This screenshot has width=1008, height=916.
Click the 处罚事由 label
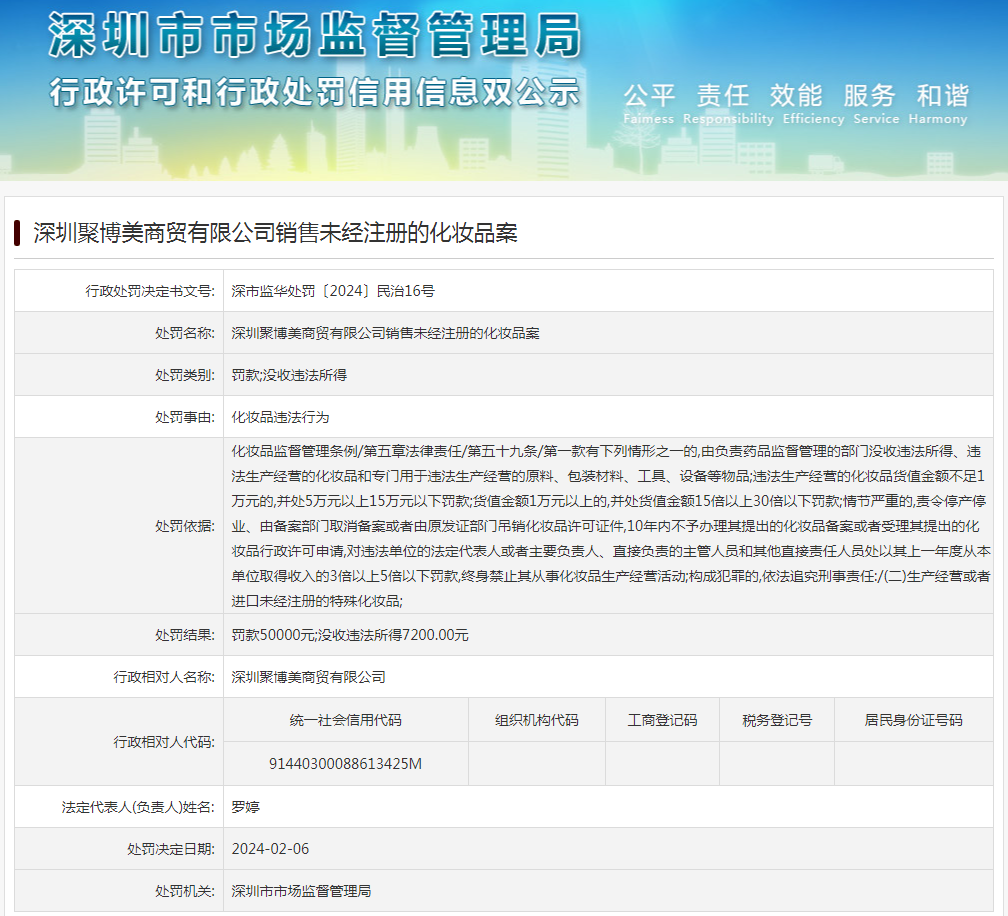184,417
